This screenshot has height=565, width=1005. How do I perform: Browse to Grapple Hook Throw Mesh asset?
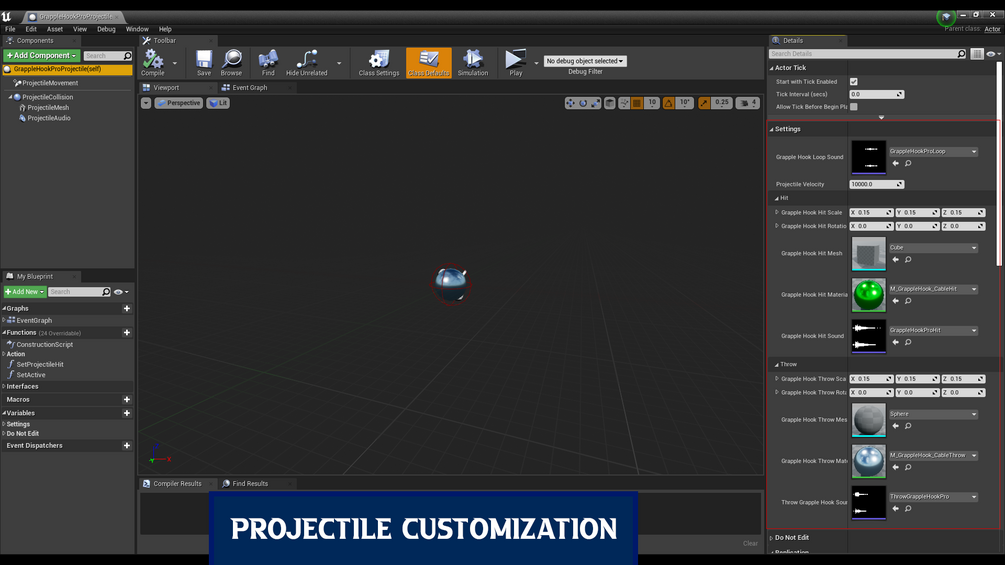coord(908,426)
